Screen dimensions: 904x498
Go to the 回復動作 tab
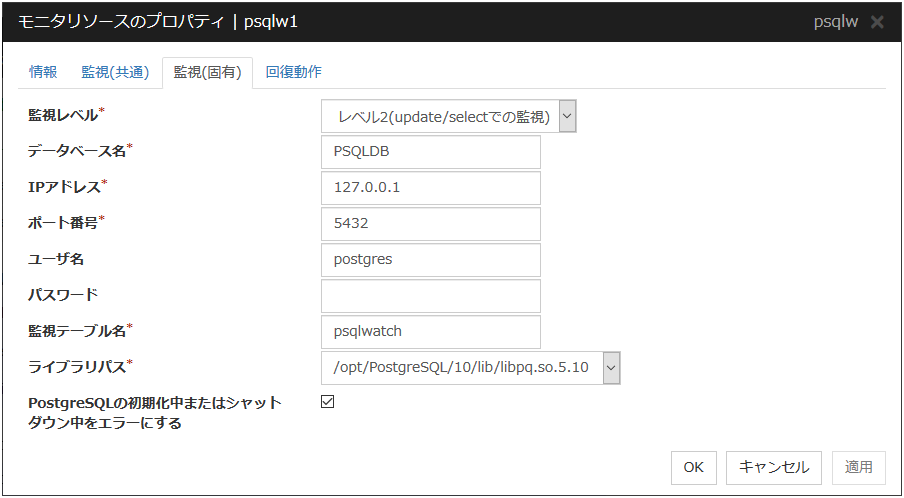pyautogui.click(x=293, y=72)
